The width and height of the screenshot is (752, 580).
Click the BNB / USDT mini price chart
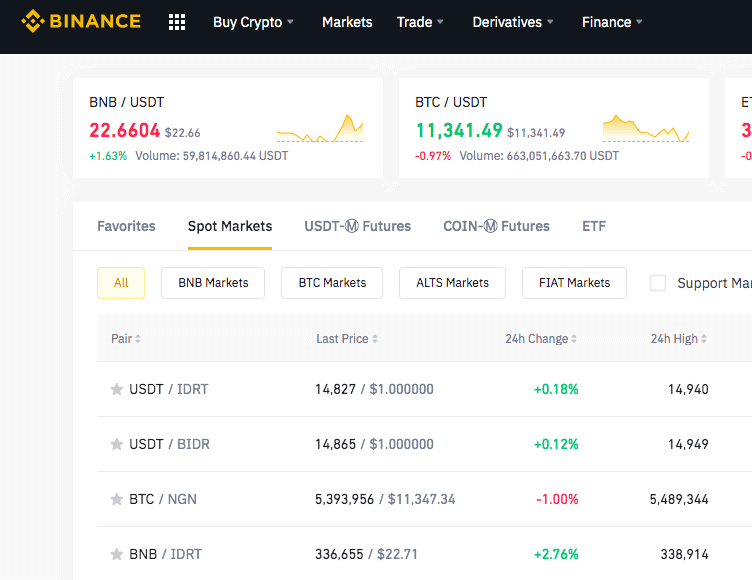(320, 128)
